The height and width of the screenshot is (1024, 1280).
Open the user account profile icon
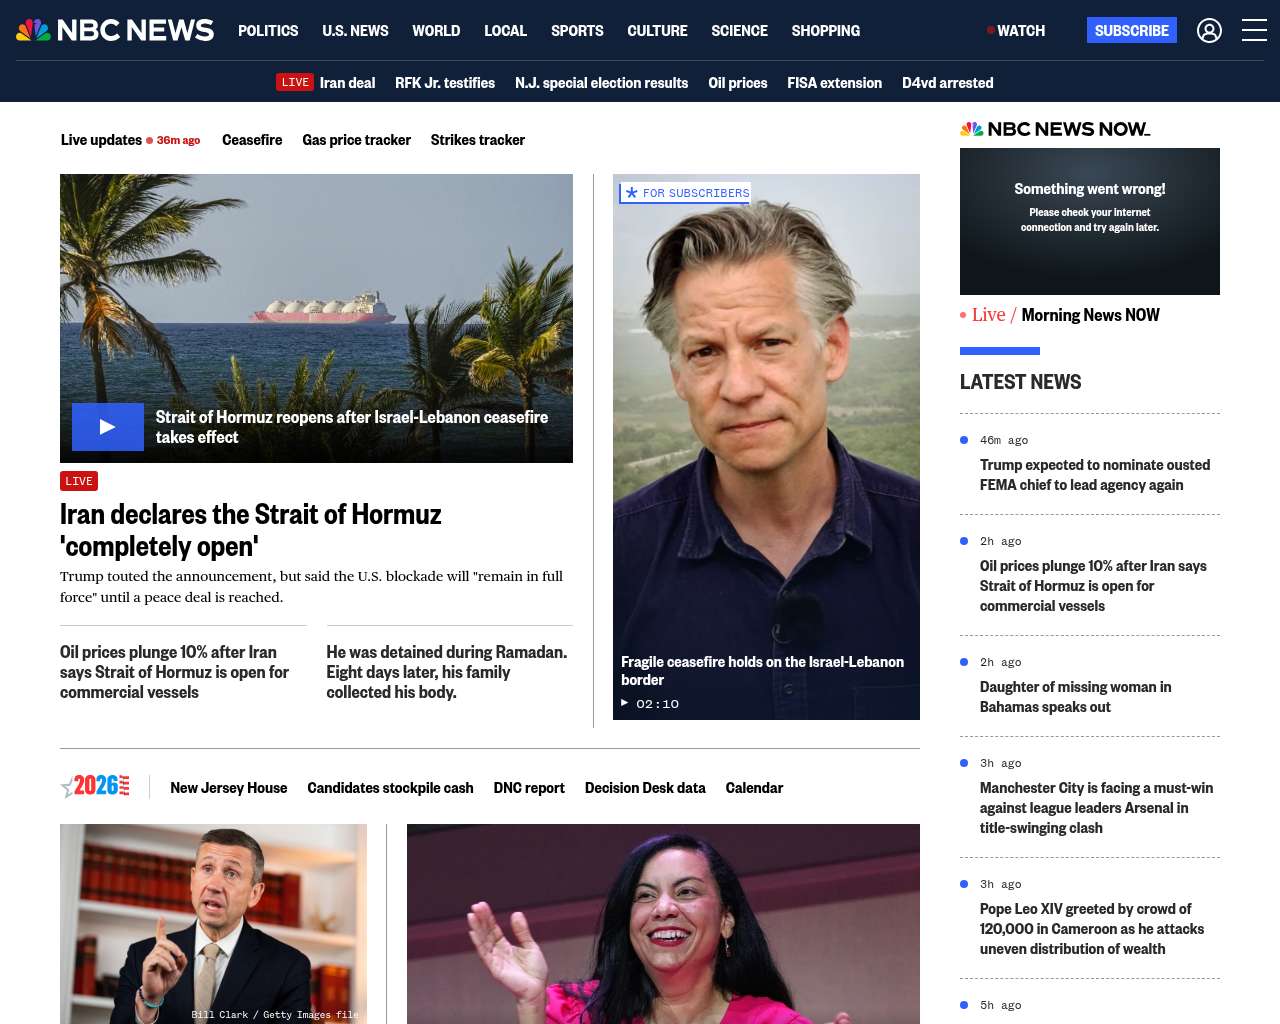point(1209,31)
